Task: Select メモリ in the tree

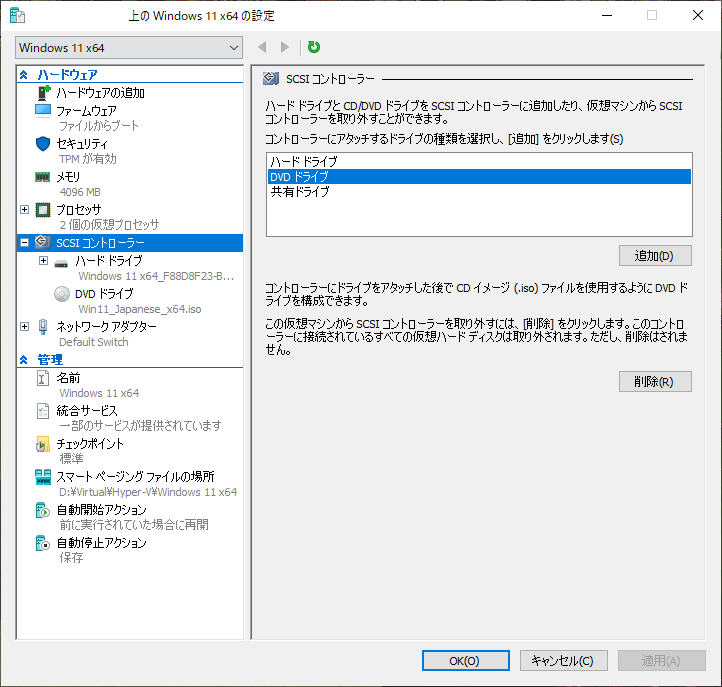Action: tap(68, 177)
